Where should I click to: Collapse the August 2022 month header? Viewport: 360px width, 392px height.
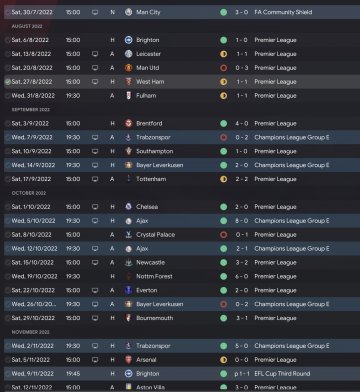point(27,26)
